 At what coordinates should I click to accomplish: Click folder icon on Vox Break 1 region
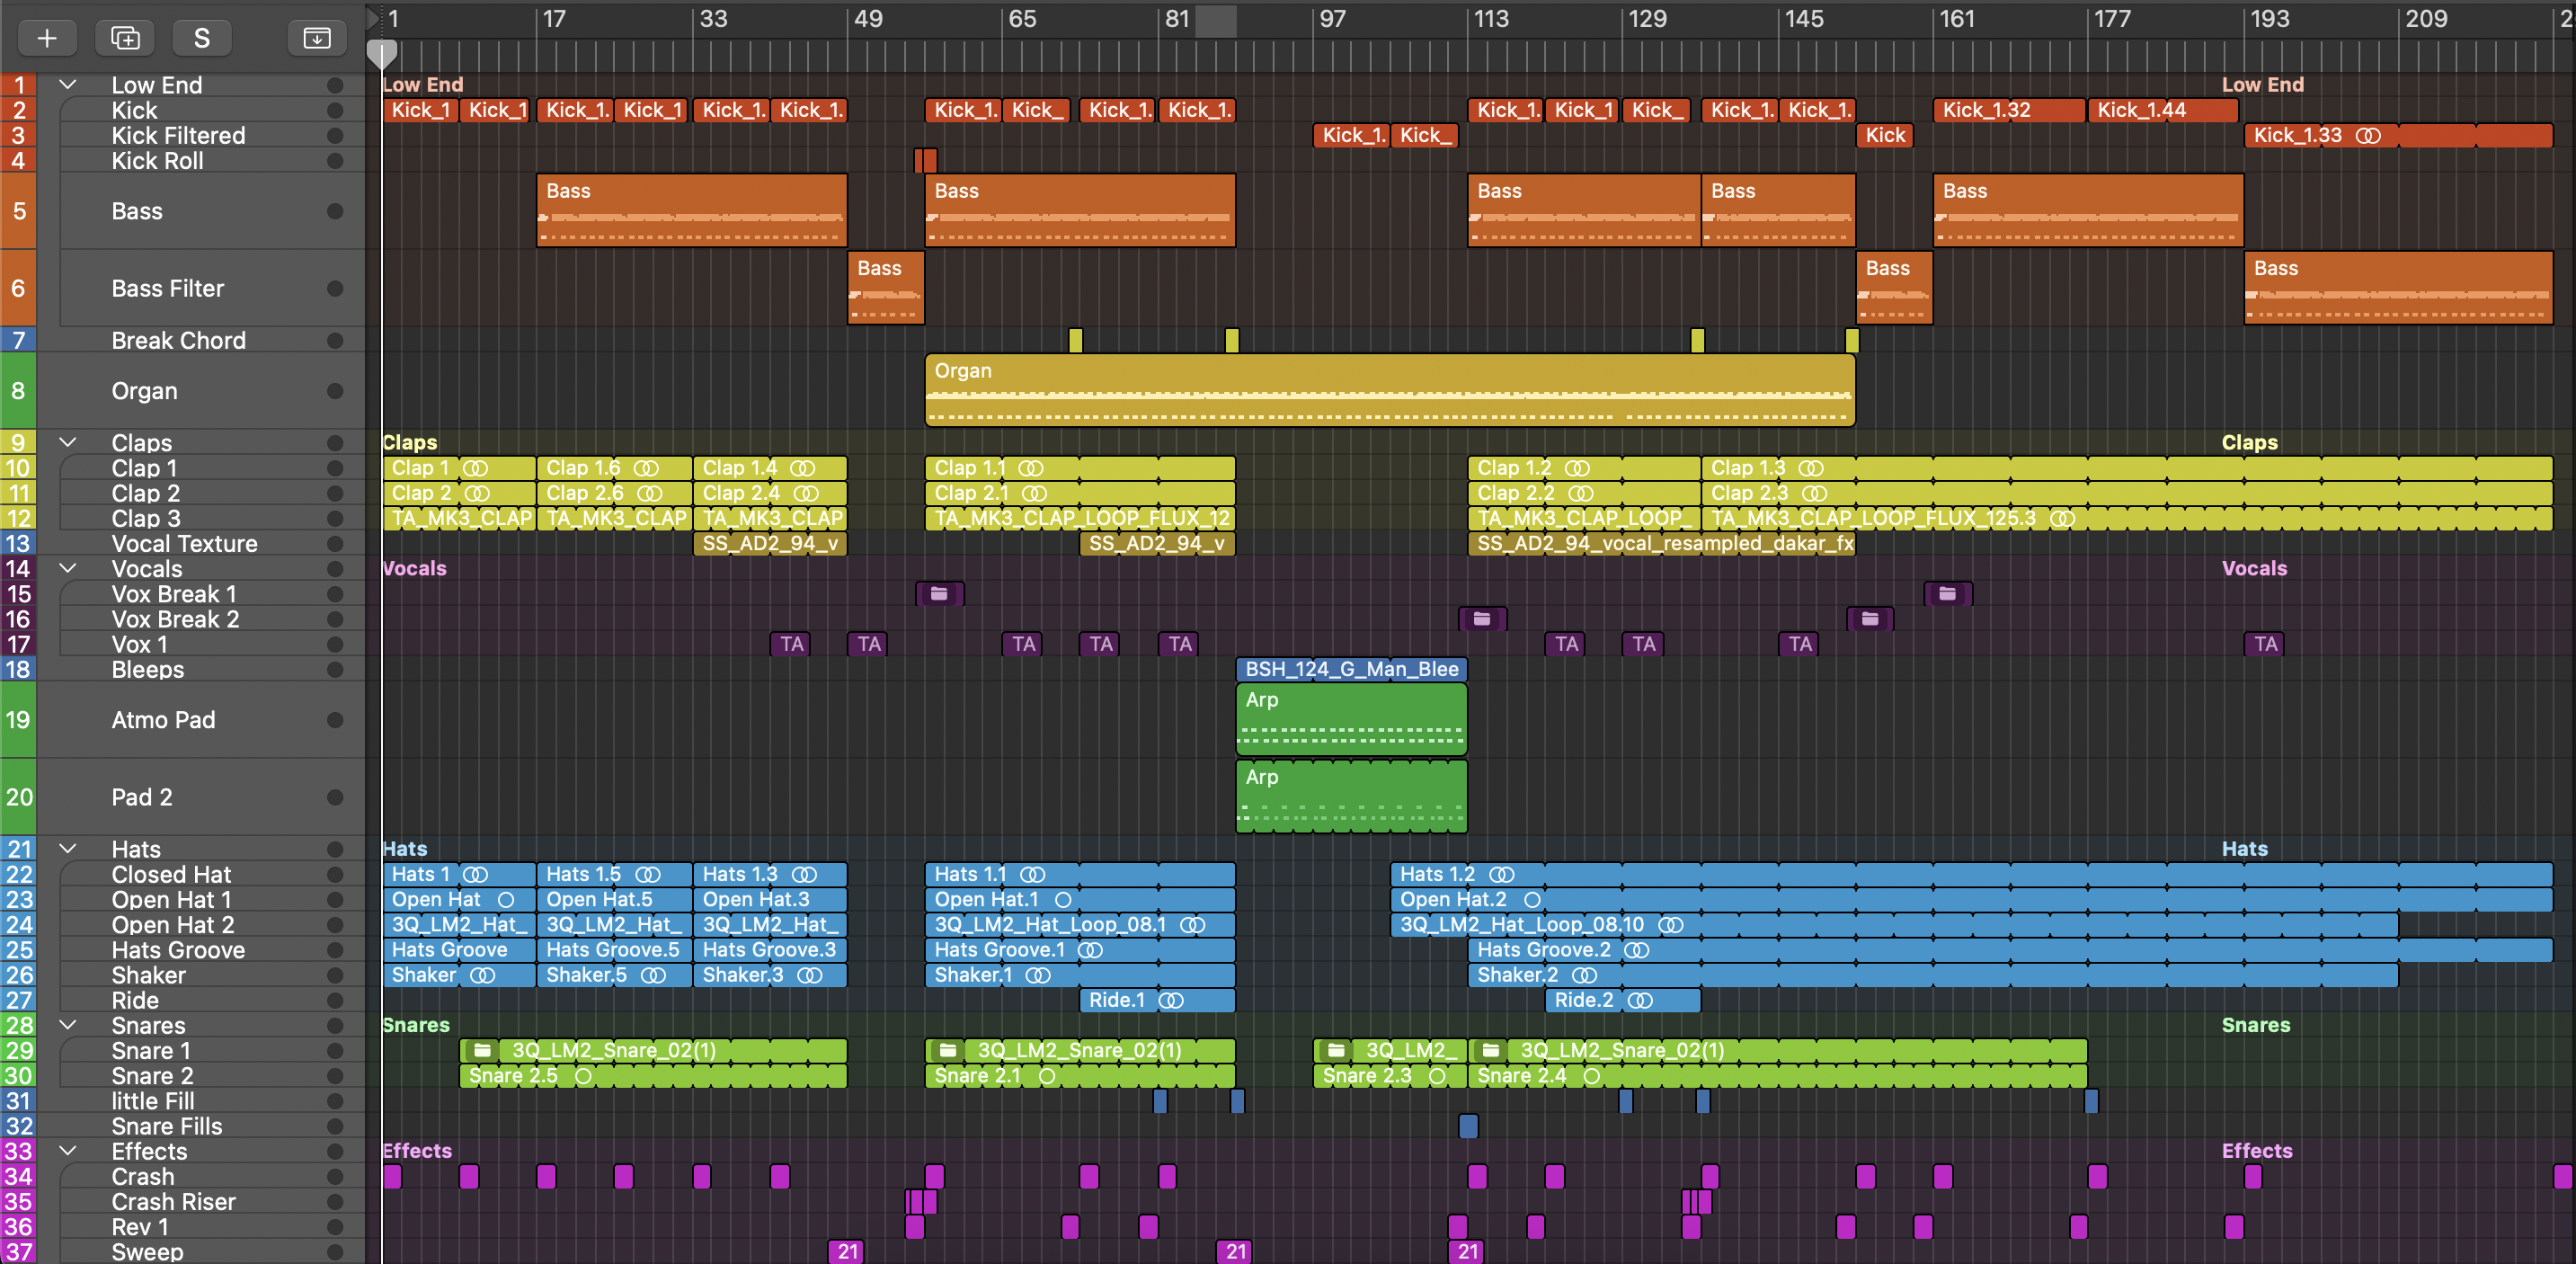(x=939, y=594)
